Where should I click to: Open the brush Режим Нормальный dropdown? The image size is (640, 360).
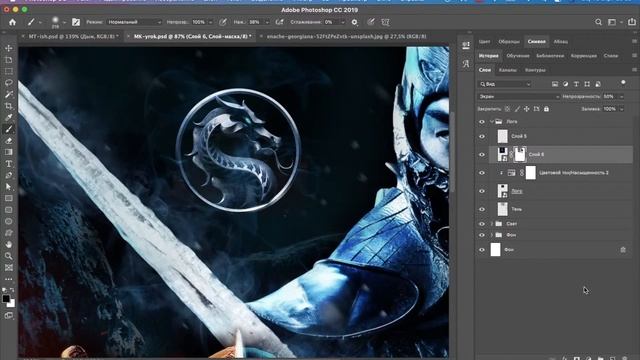134,22
